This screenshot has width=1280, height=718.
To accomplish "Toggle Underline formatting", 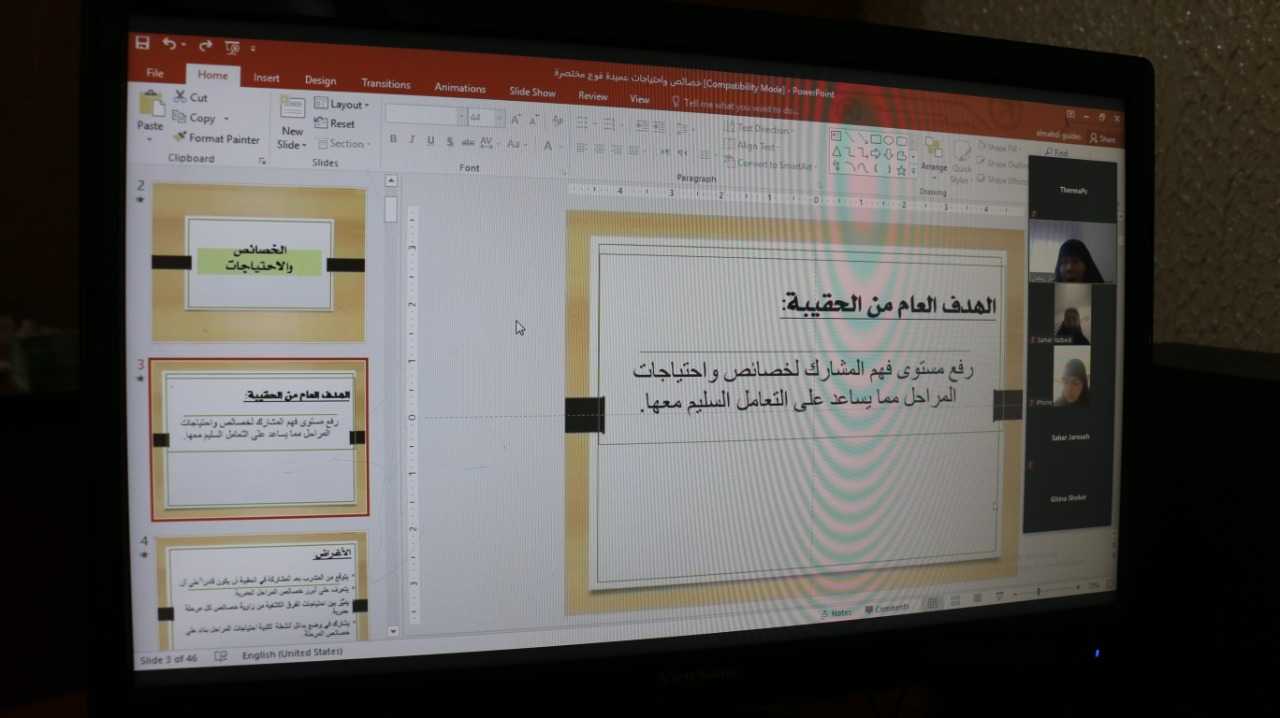I will point(431,141).
